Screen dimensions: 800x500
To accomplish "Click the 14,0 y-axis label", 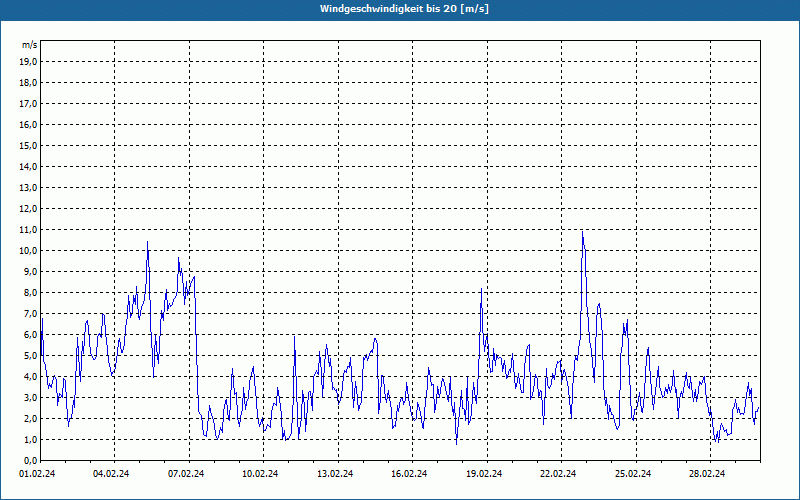I will [28, 166].
